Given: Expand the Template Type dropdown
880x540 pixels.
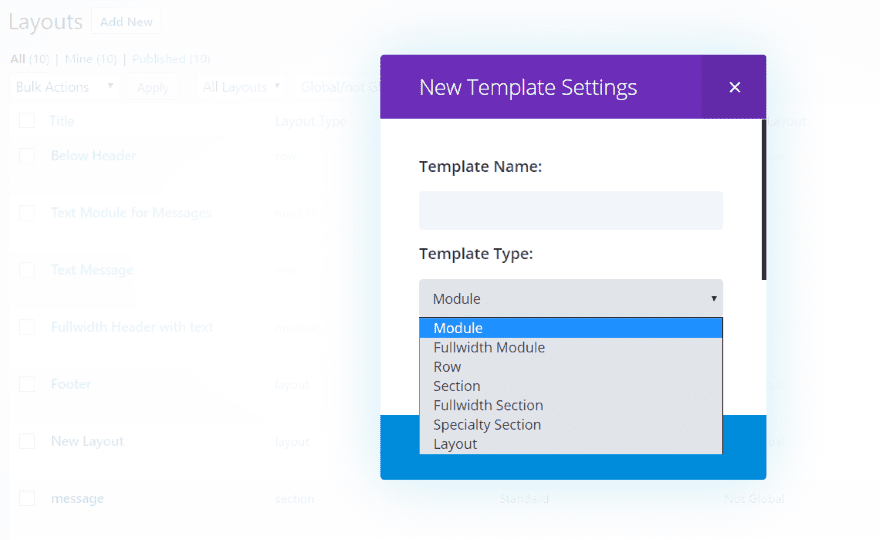Looking at the screenshot, I should pos(570,298).
